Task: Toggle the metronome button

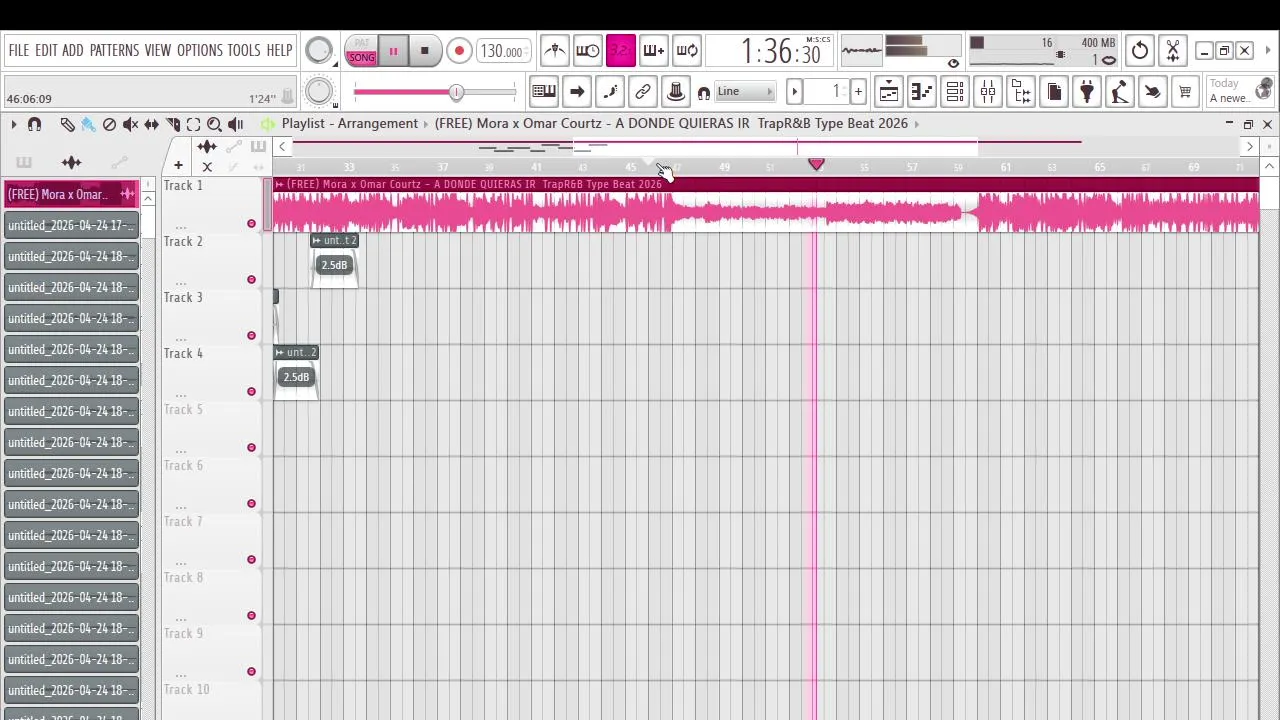Action: 555,50
